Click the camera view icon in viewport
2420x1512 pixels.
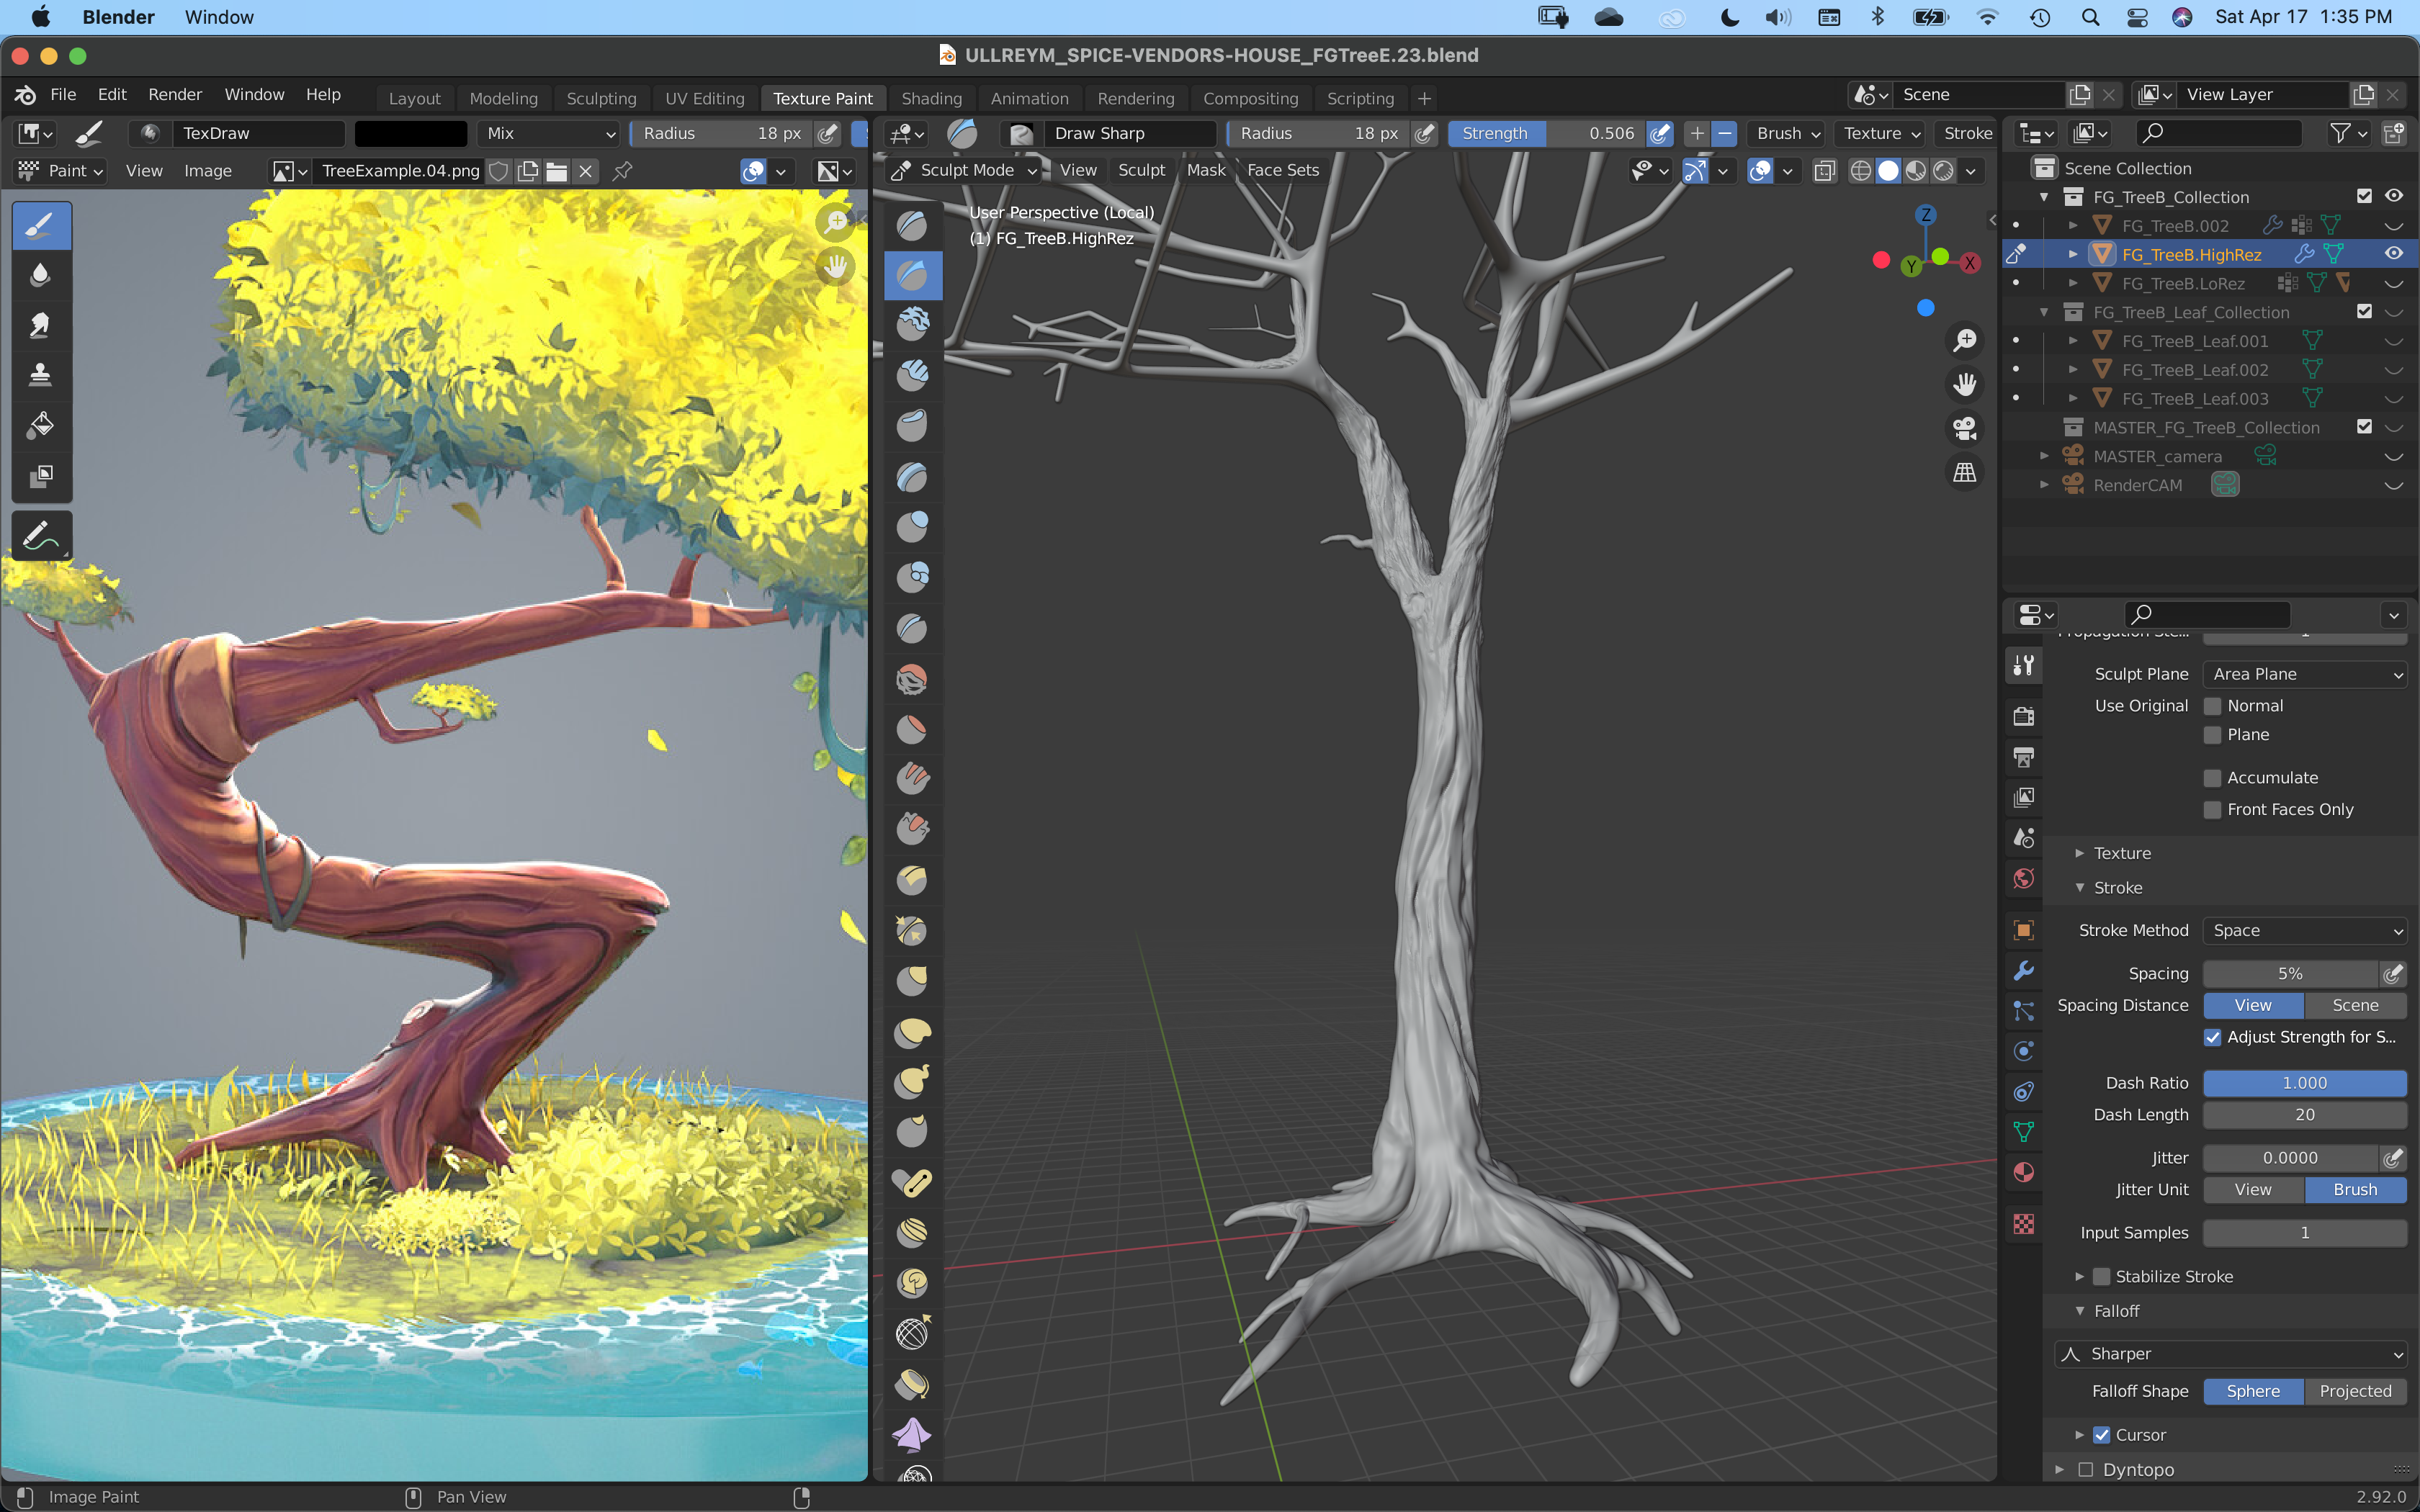click(x=1965, y=429)
